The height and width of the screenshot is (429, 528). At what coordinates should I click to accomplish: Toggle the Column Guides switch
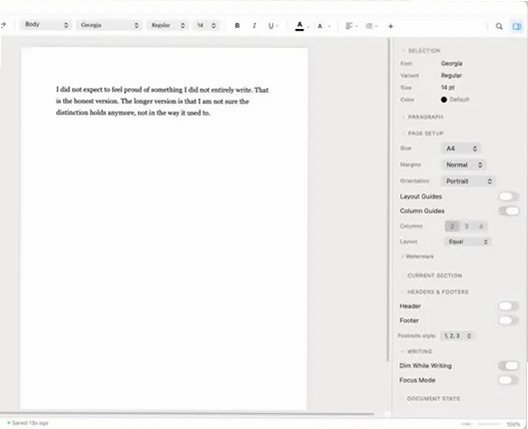tap(508, 211)
